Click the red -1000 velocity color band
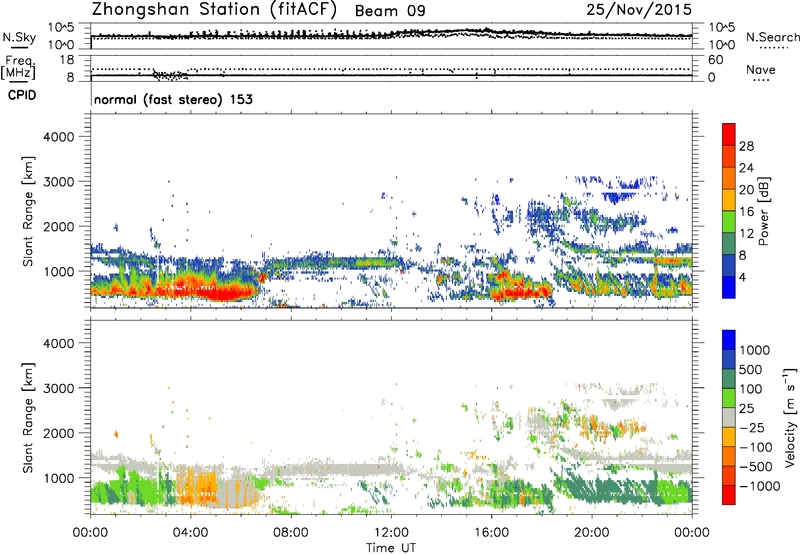 pyautogui.click(x=729, y=495)
